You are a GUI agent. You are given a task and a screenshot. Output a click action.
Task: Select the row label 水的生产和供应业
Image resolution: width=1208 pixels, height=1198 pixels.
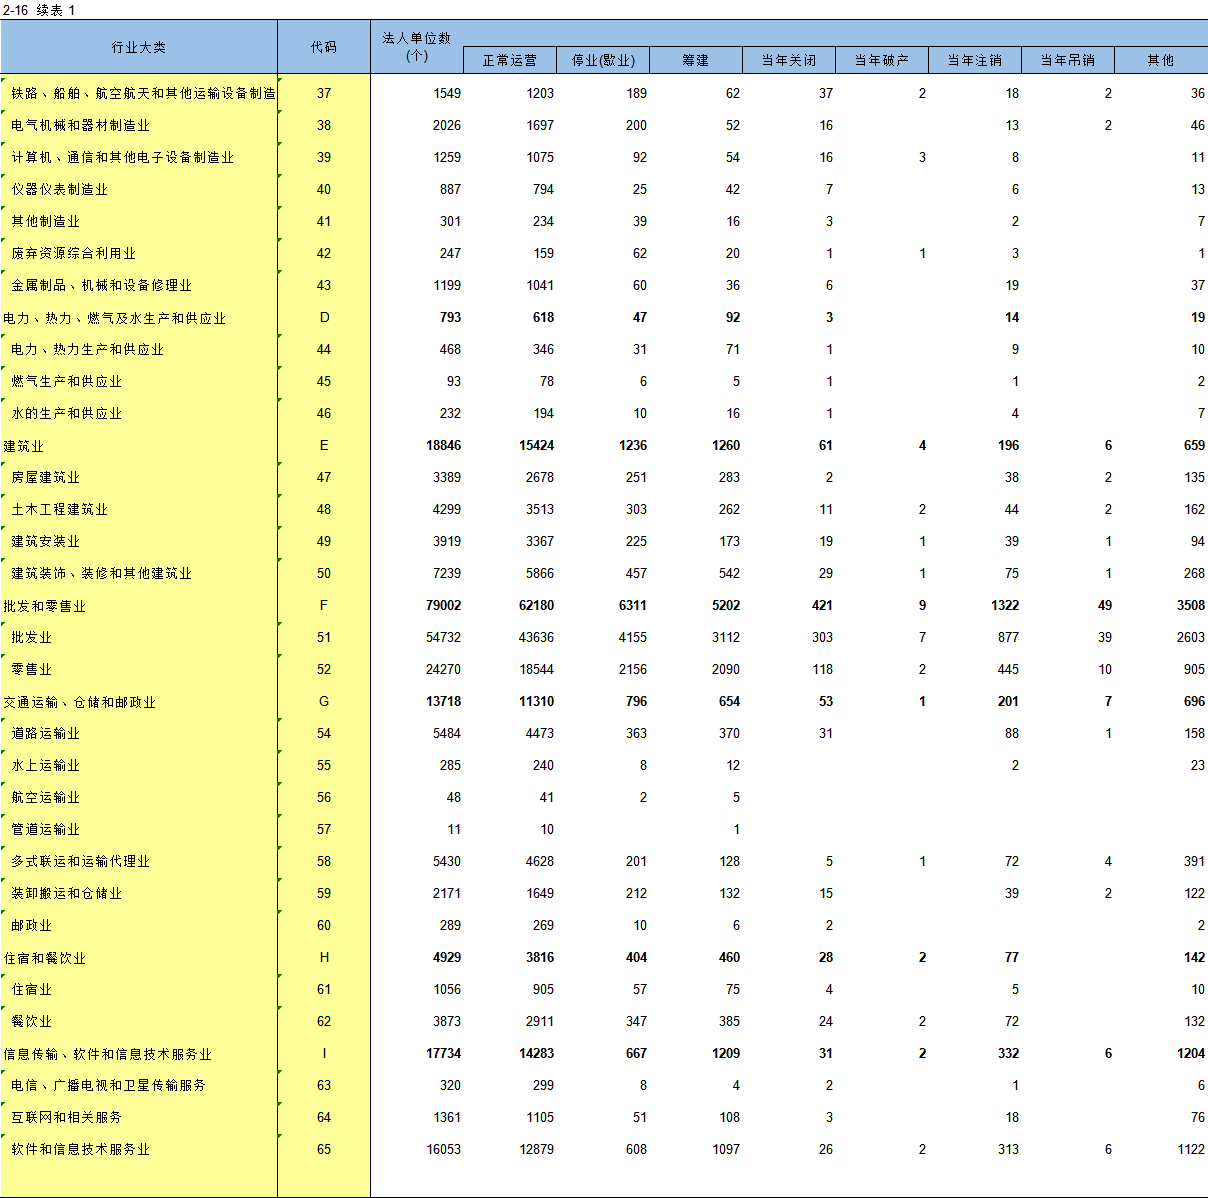click(66, 413)
